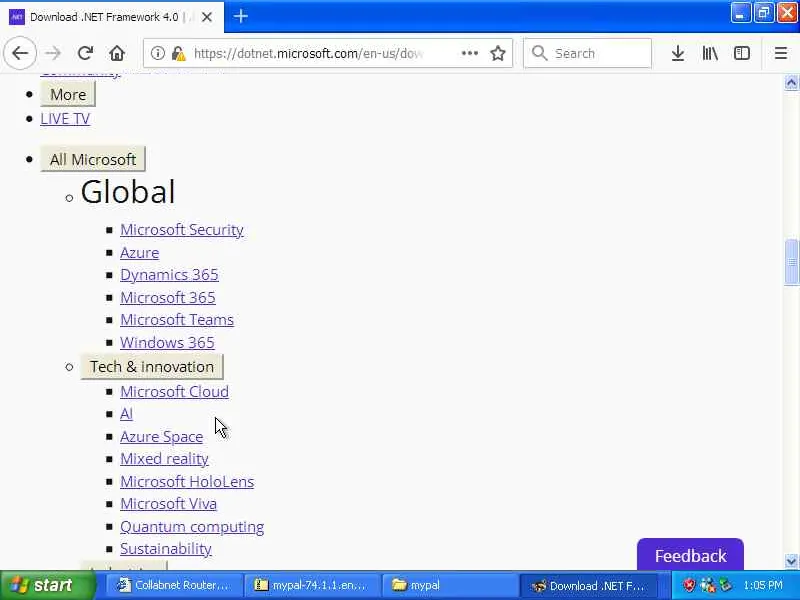Open the Microsoft Viva link
Screen dimensions: 800x600
(168, 504)
